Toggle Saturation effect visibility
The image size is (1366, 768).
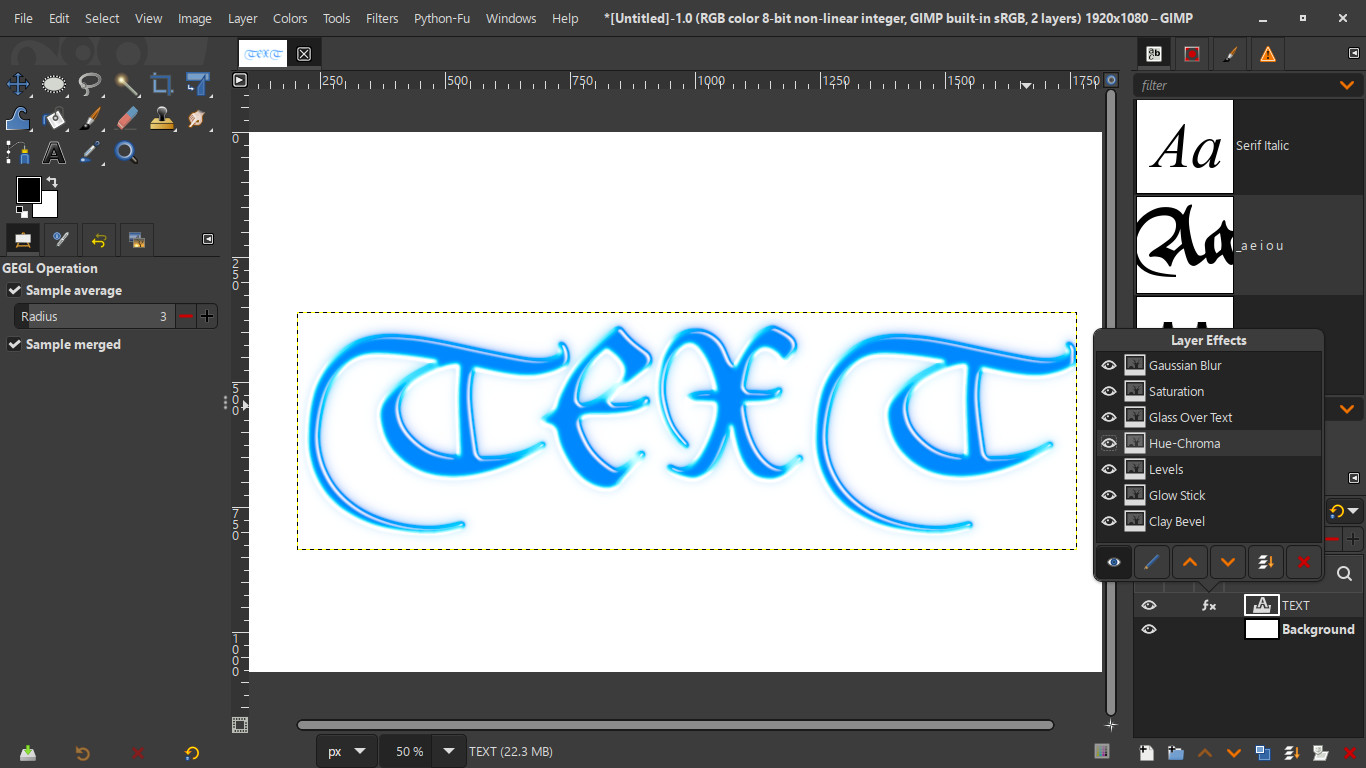[x=1109, y=391]
